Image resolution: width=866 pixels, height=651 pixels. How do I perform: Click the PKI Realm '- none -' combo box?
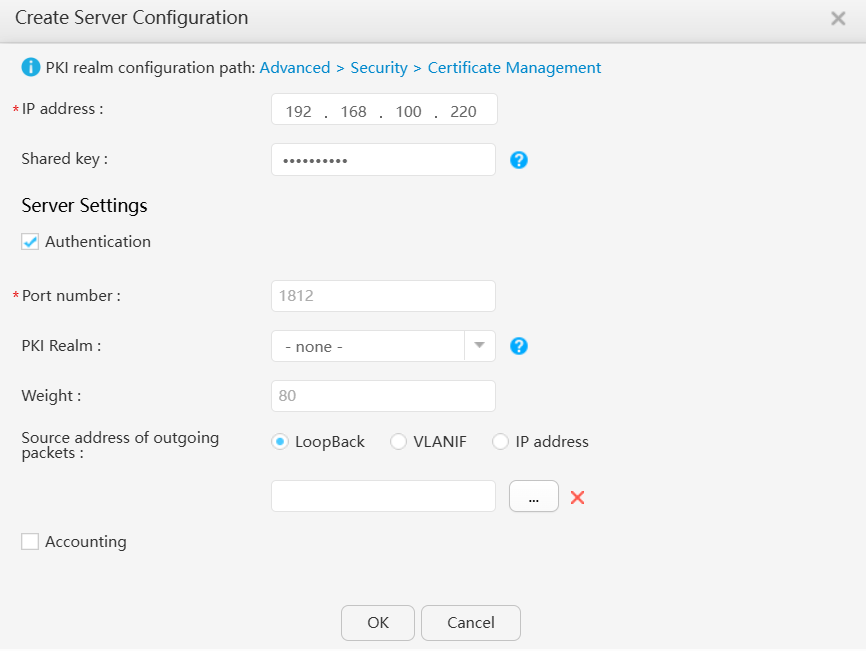pyautogui.click(x=383, y=346)
